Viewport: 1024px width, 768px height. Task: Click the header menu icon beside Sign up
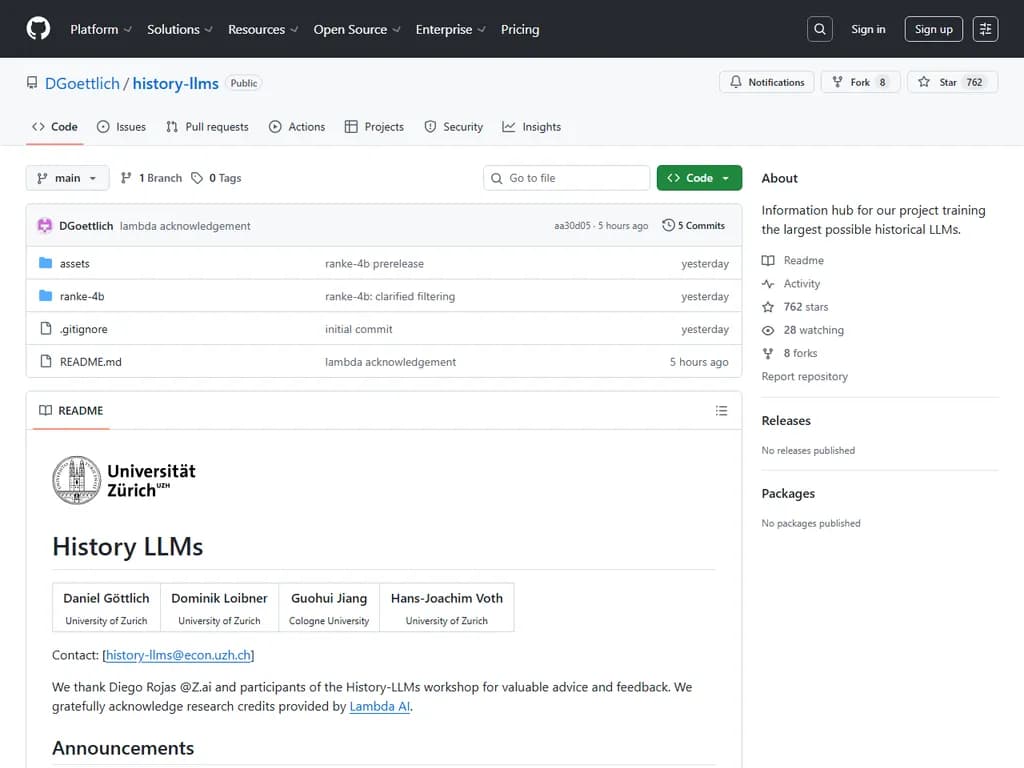point(985,29)
